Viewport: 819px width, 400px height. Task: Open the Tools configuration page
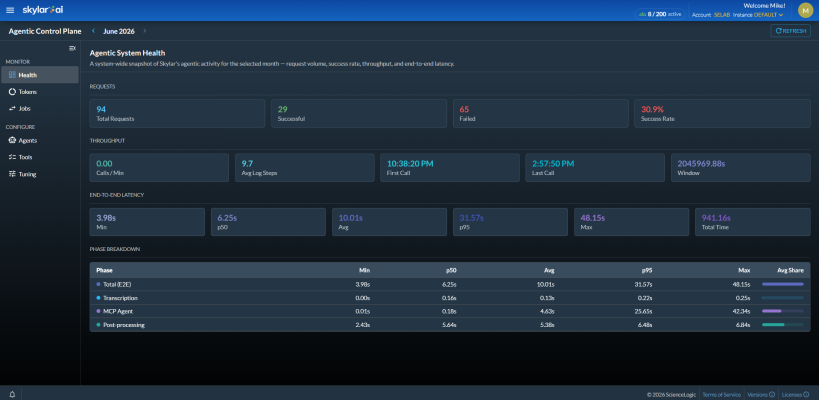pyautogui.click(x=40, y=157)
